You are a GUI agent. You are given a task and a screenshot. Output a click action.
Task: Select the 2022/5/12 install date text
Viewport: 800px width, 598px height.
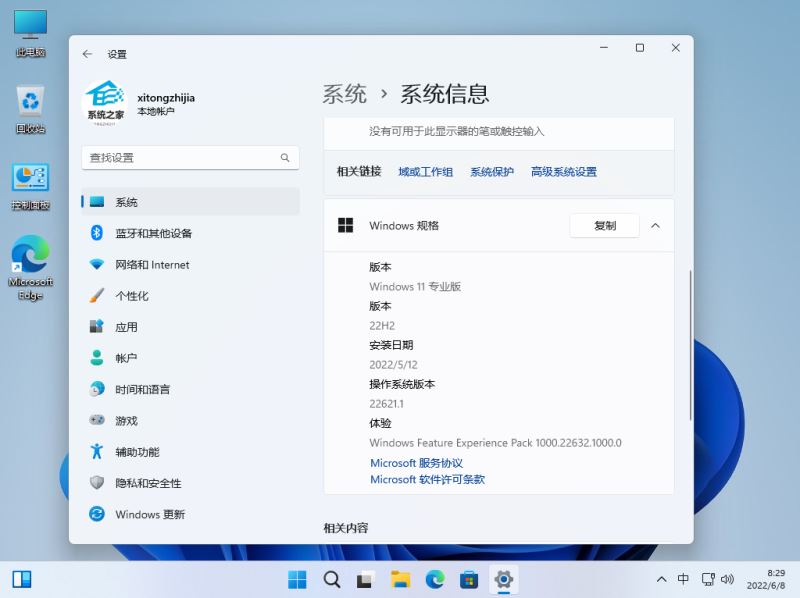(393, 365)
